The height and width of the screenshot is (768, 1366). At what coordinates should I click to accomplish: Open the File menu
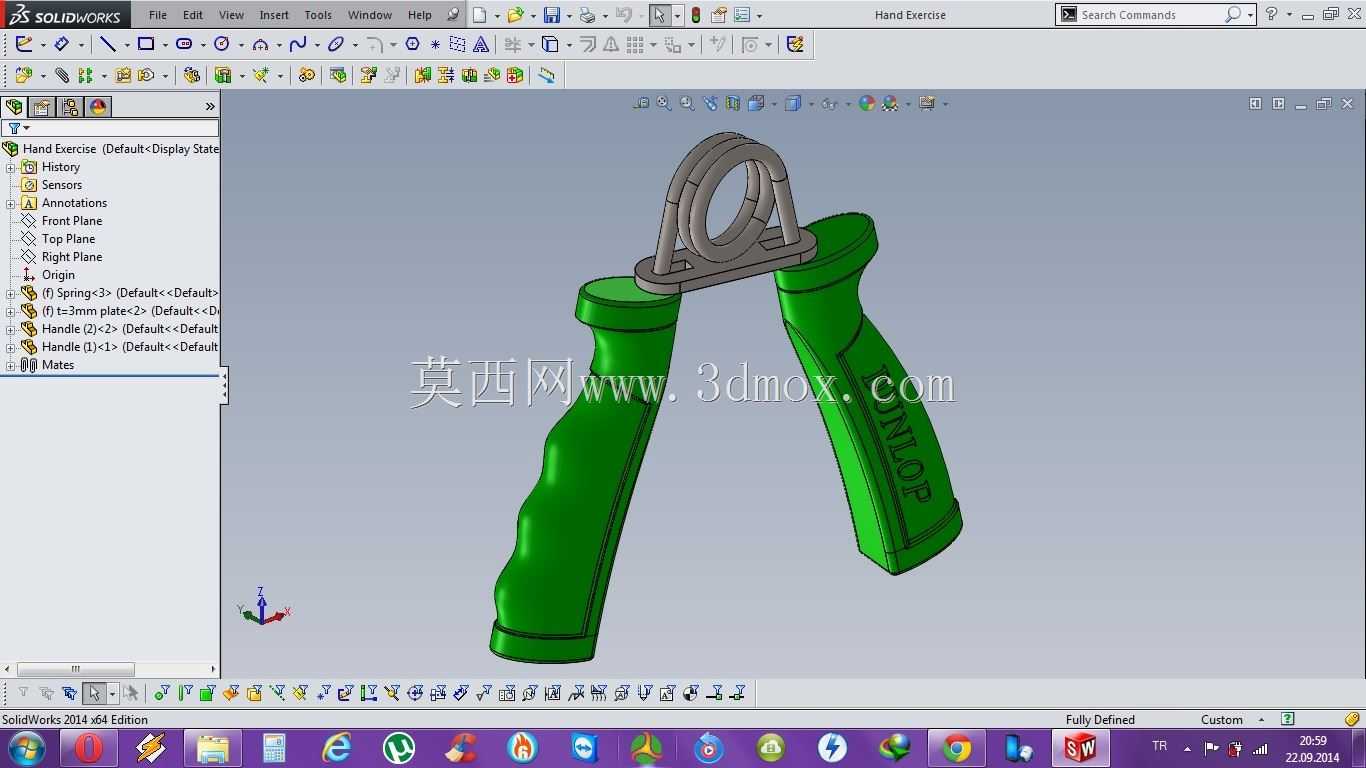coord(158,15)
